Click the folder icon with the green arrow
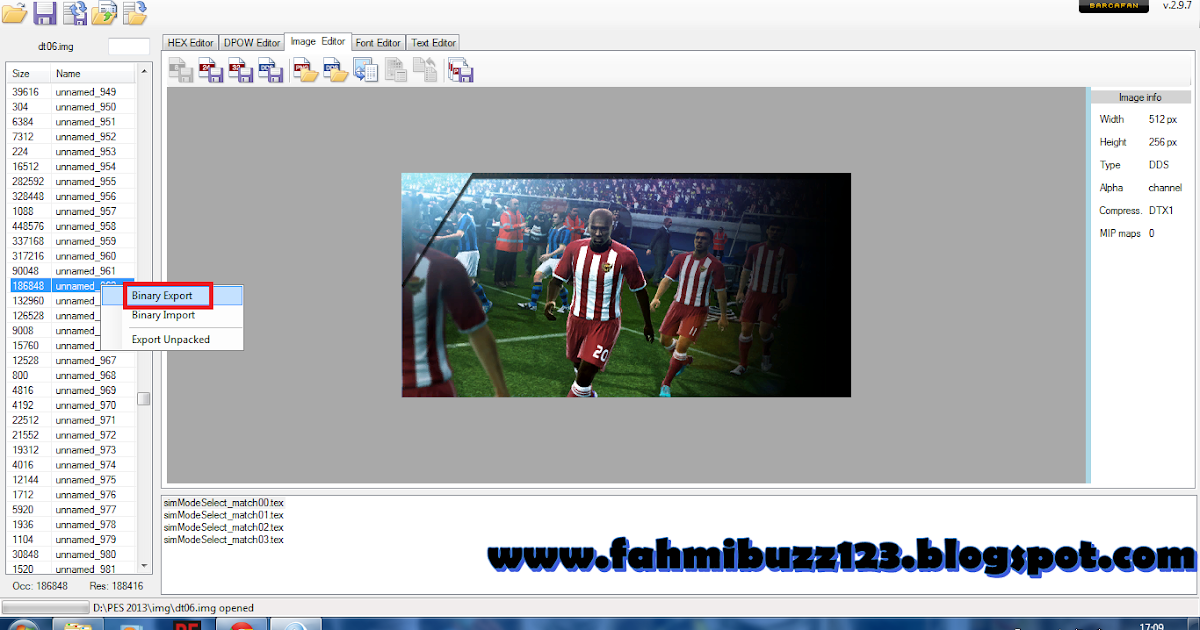This screenshot has width=1200, height=630. click(104, 12)
